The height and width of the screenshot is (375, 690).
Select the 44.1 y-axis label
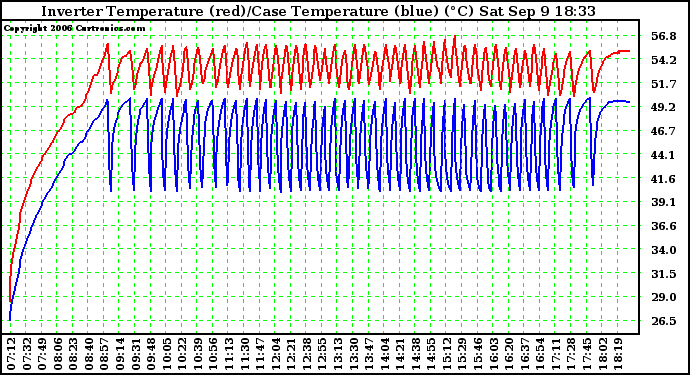click(x=664, y=155)
